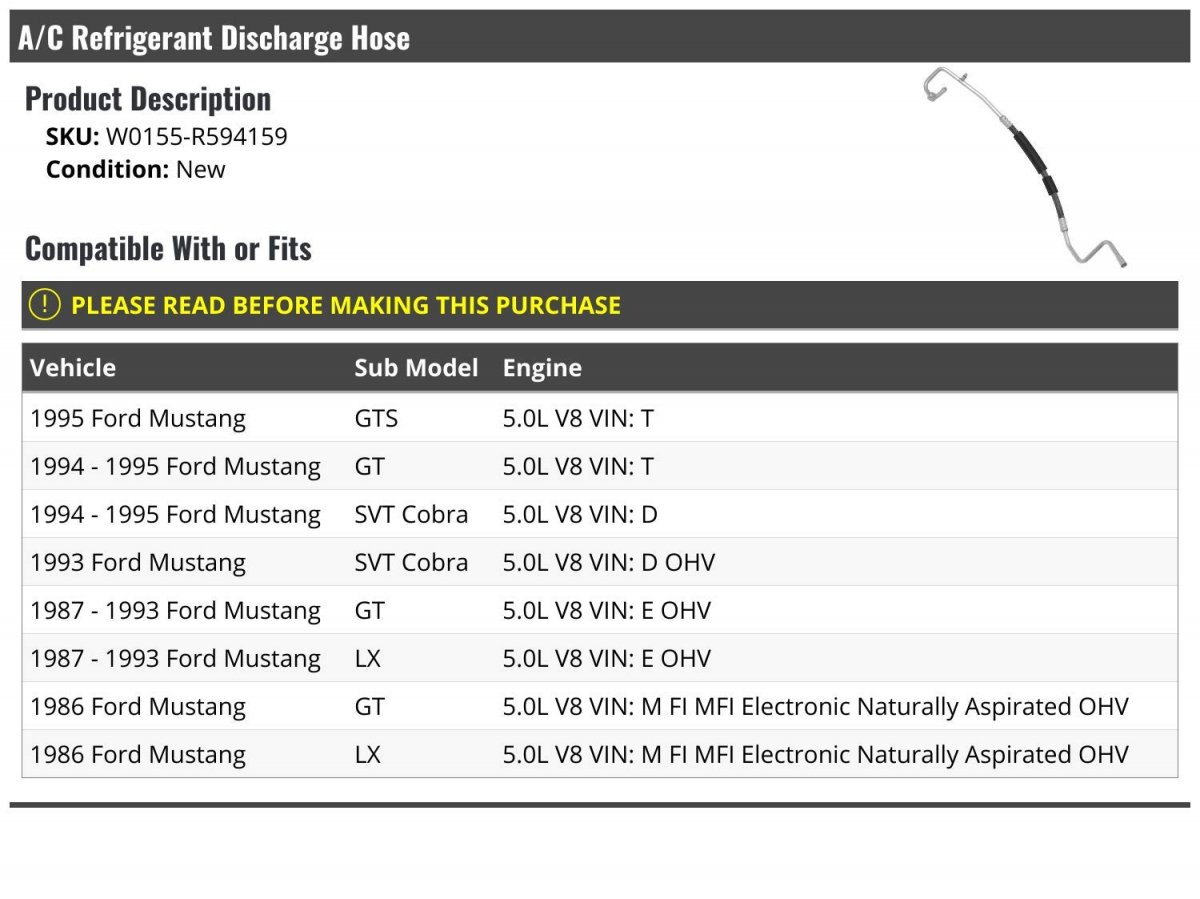Select the Sub Model column header
This screenshot has width=1200, height=899.
tap(416, 367)
